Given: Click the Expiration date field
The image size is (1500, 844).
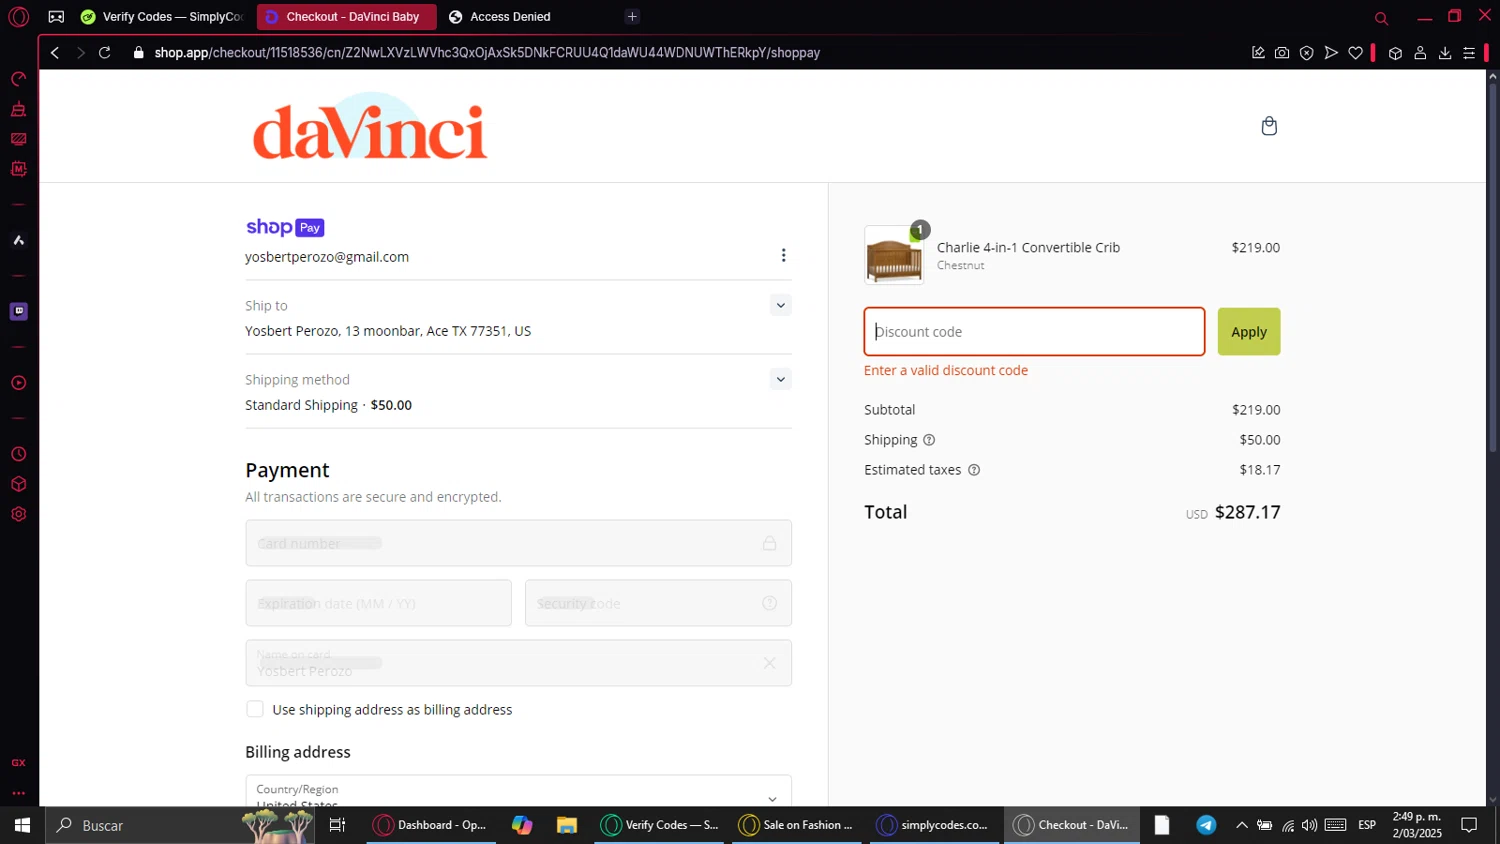Looking at the screenshot, I should 378,603.
